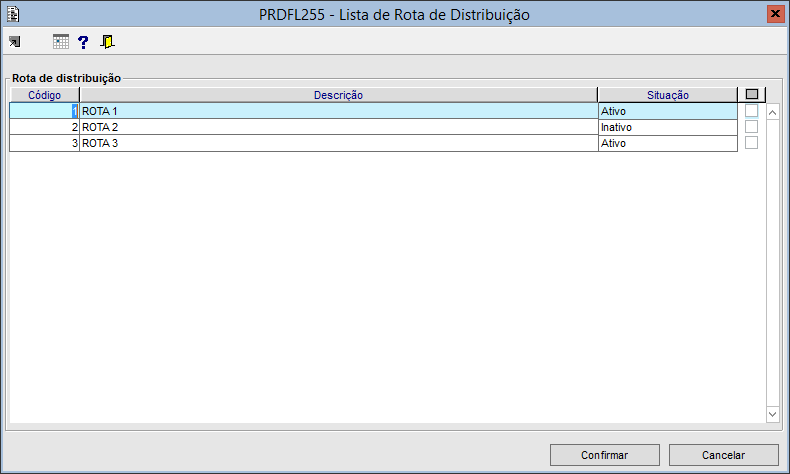Close the PRDFL255 window
The height and width of the screenshot is (474, 790).
click(x=775, y=14)
